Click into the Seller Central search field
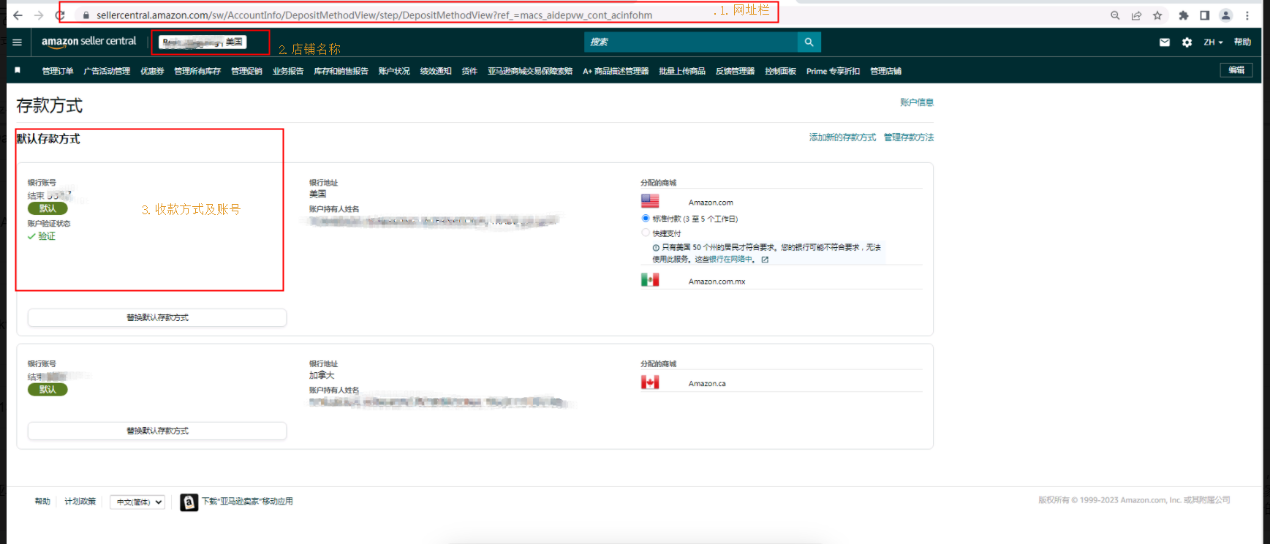Image resolution: width=1270 pixels, height=544 pixels. [690, 42]
